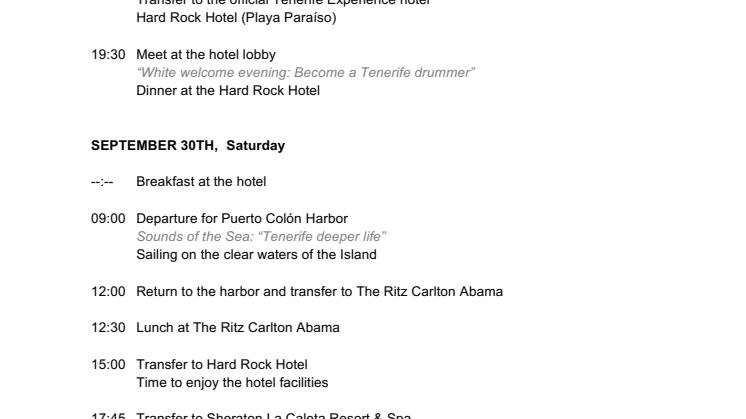Click 'Sailing on the clear waters' line
This screenshot has width=746, height=419.
pos(256,255)
